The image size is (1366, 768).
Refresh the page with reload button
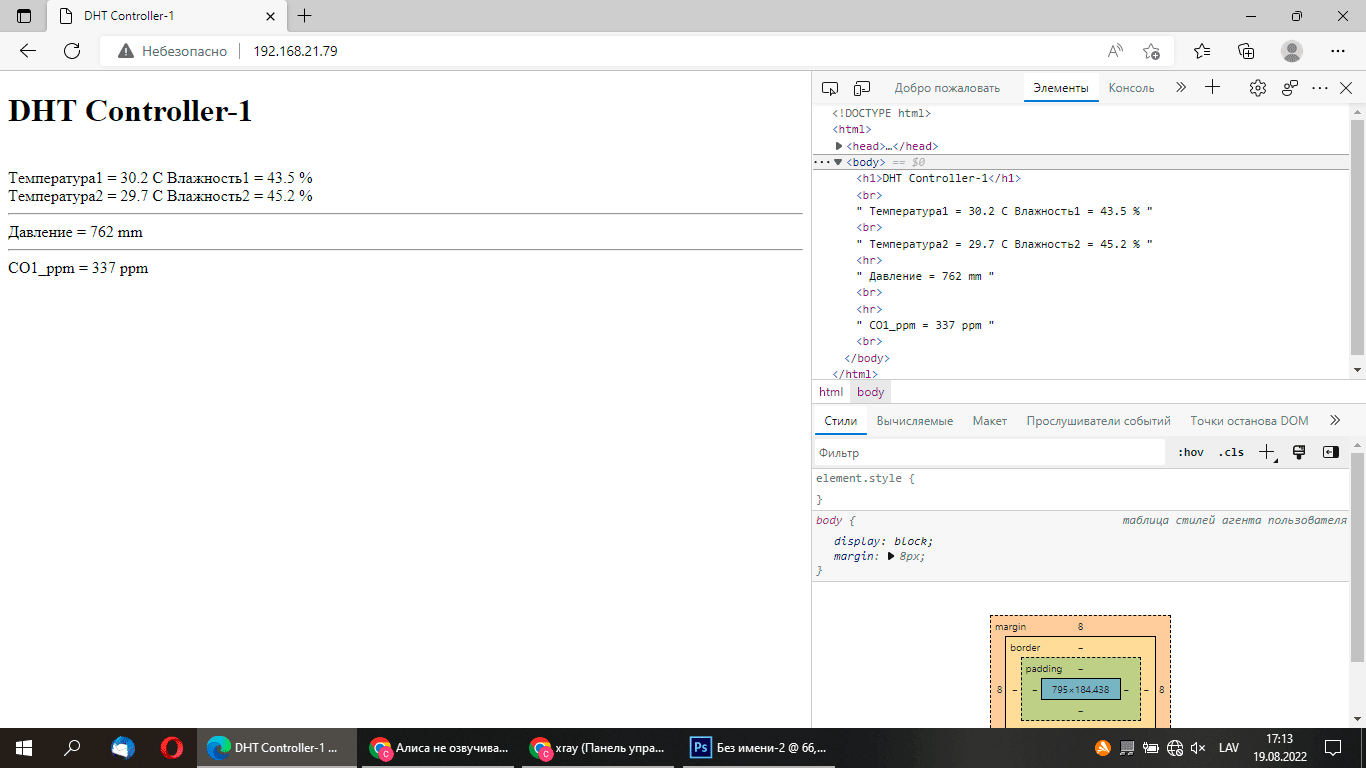coord(72,51)
